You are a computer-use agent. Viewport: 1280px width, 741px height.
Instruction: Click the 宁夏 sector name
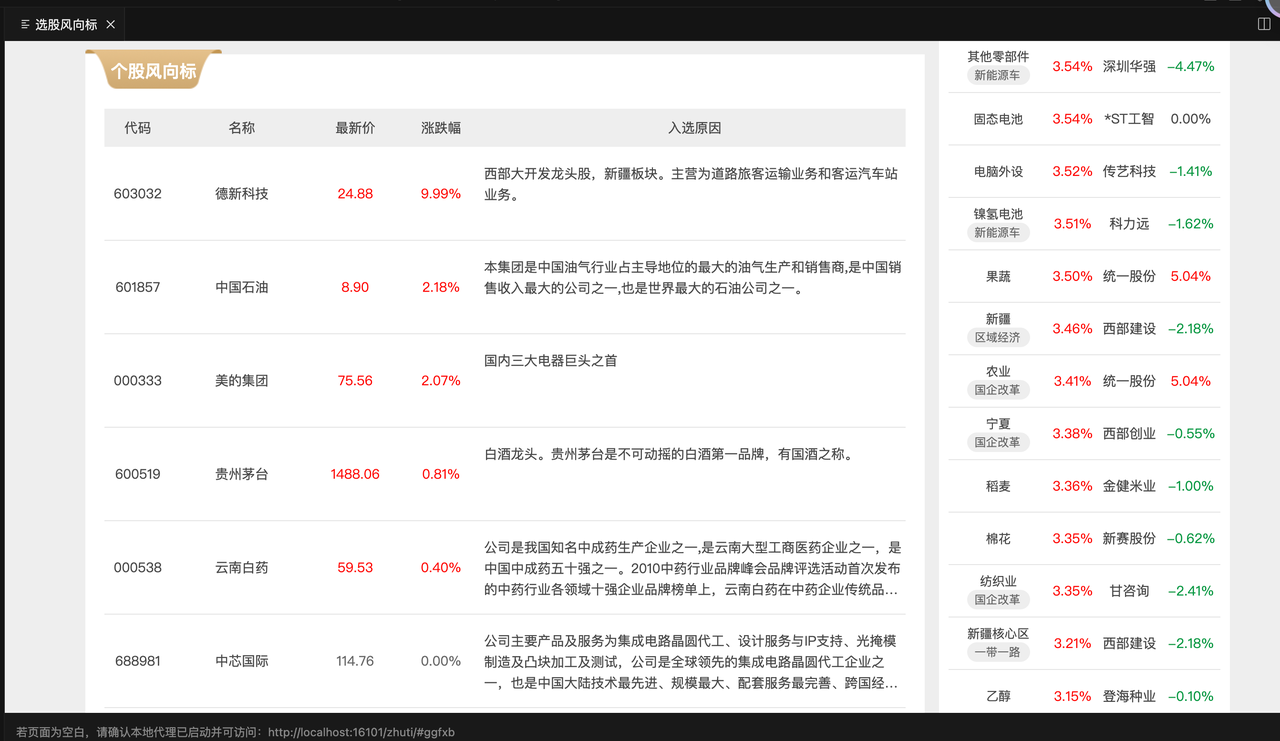(x=998, y=424)
